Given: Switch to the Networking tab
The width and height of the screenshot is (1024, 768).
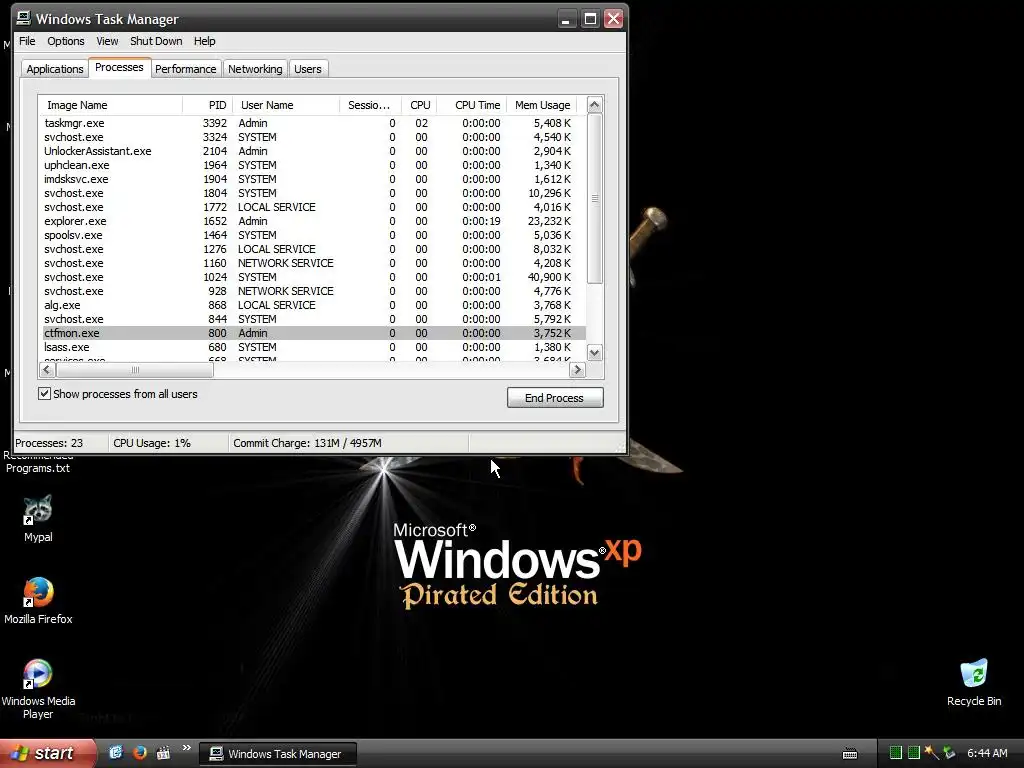Looking at the screenshot, I should [255, 69].
